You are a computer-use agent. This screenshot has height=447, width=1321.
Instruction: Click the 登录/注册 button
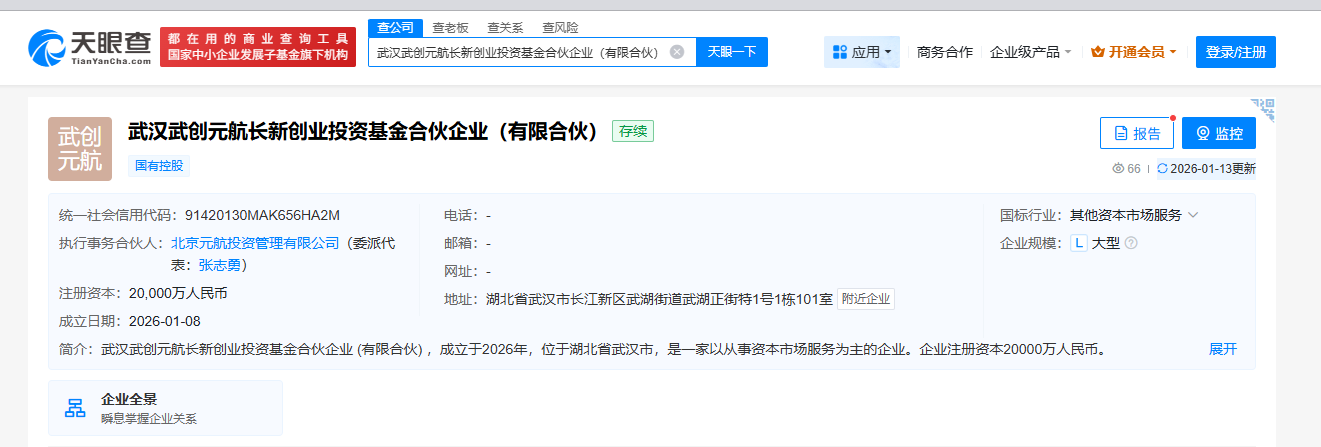click(1235, 52)
